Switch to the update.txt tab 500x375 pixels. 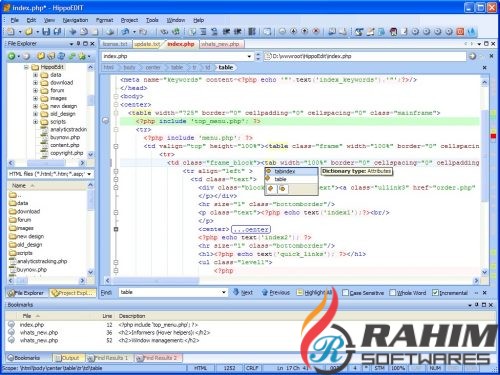pyautogui.click(x=147, y=44)
